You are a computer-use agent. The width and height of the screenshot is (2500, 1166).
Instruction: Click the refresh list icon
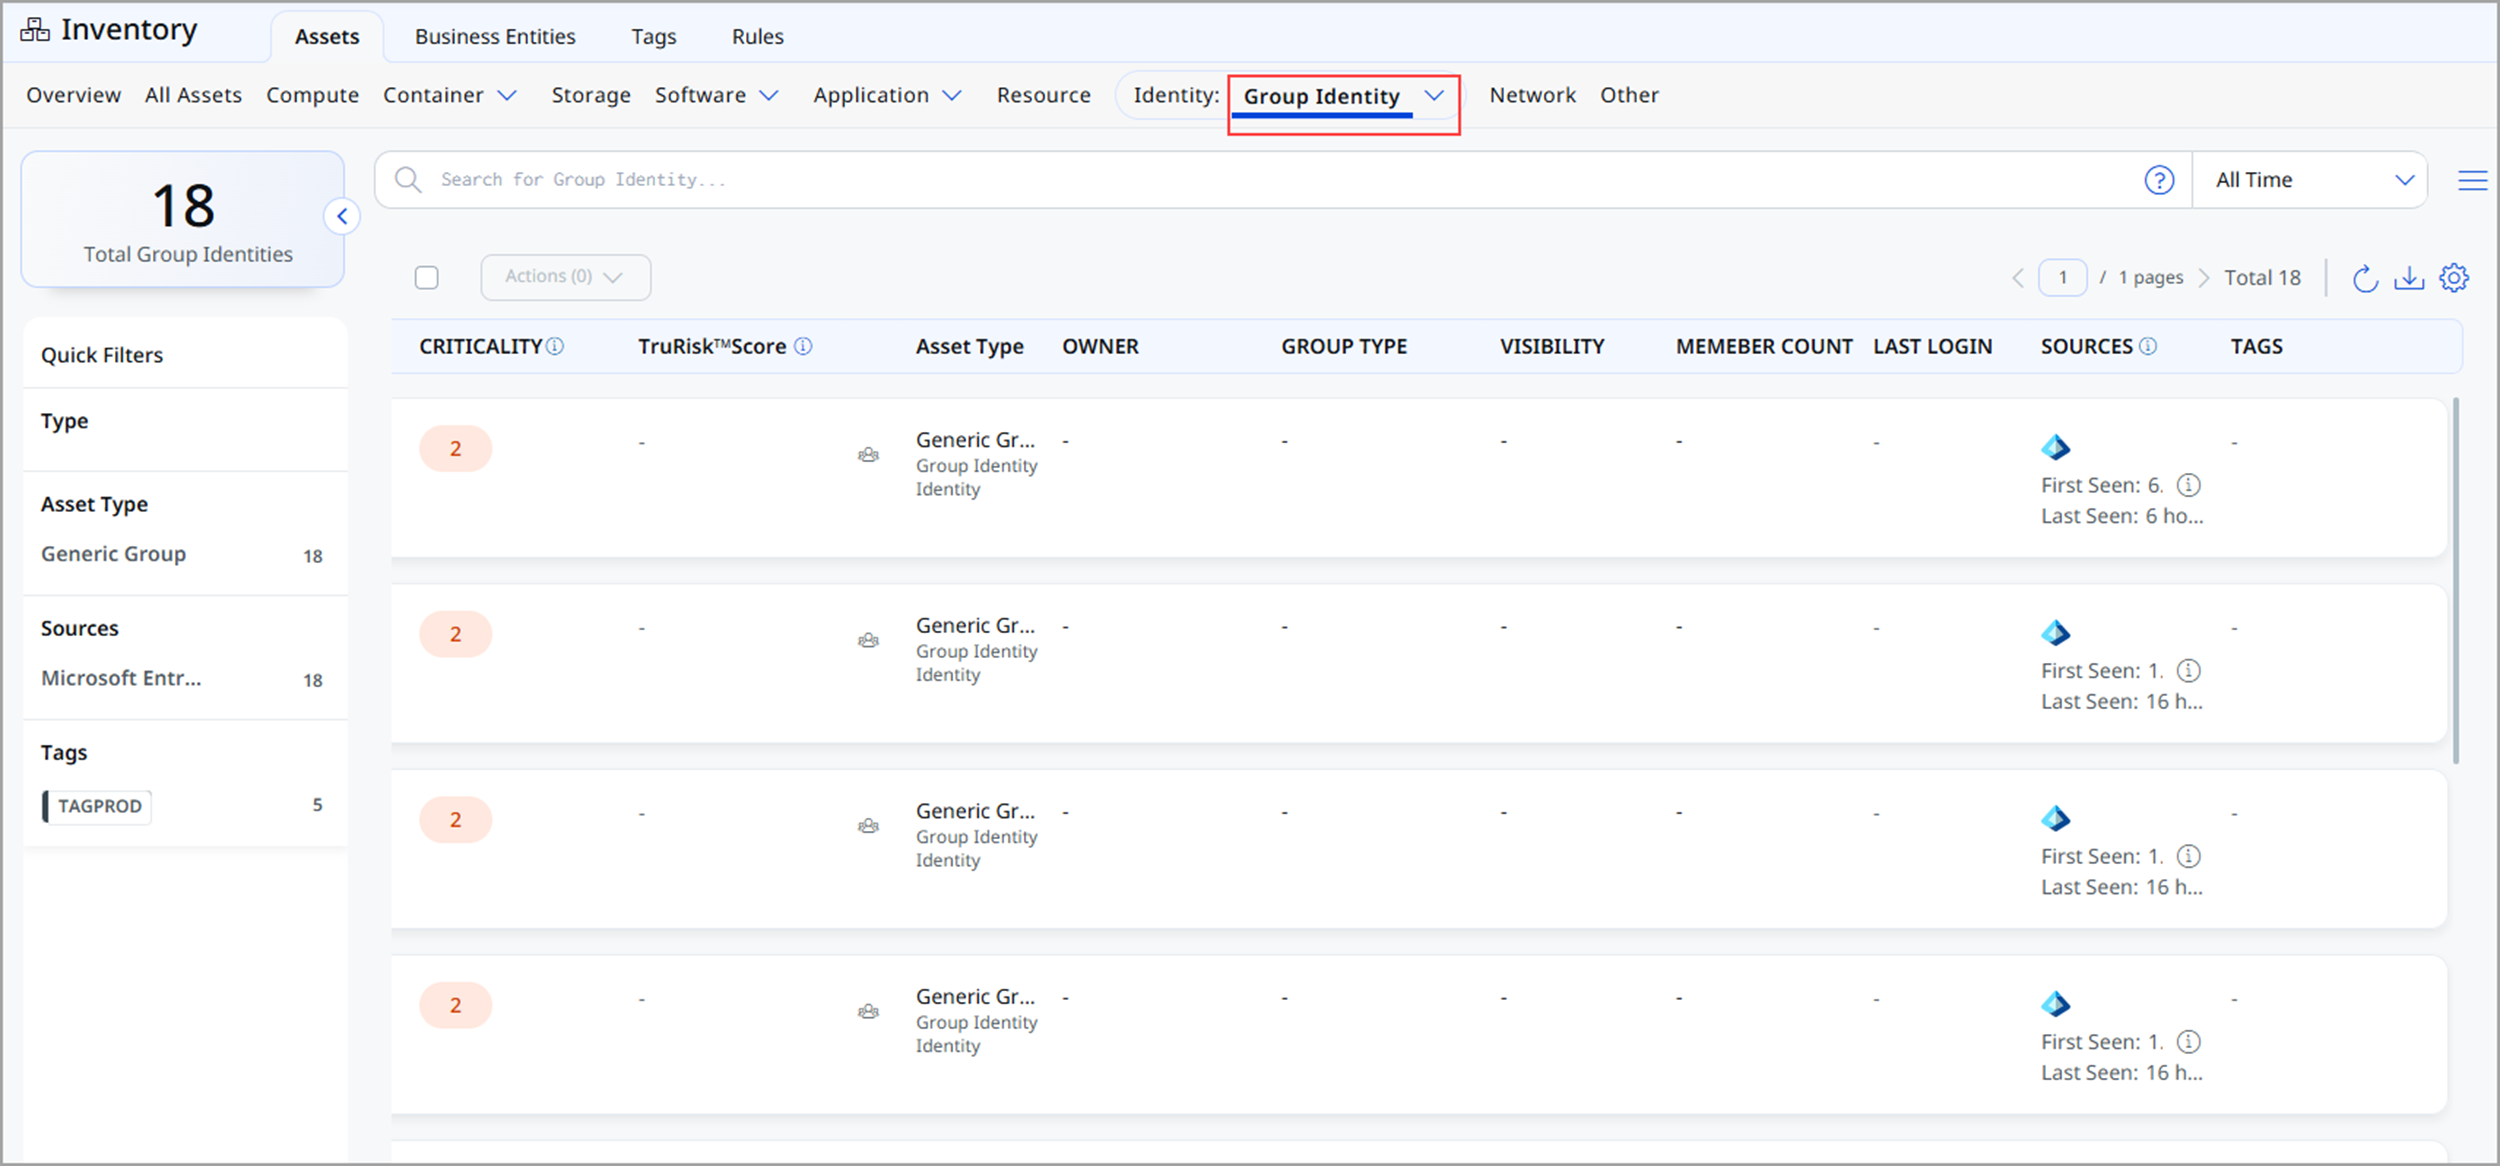(2364, 278)
